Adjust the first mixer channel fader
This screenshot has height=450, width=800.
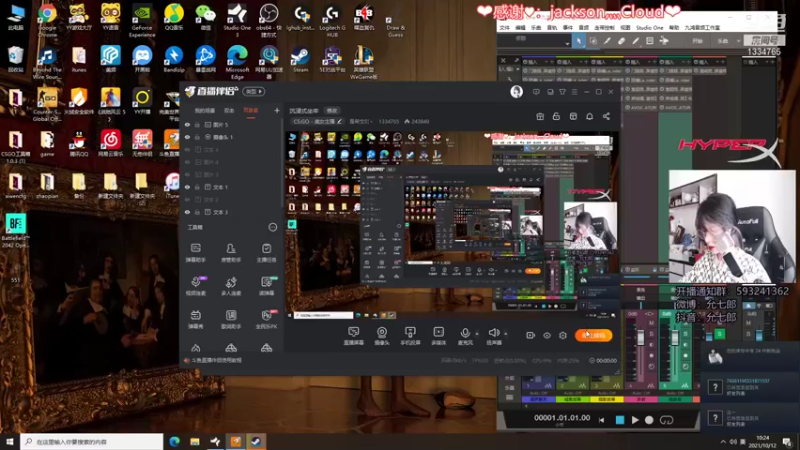tap(641, 337)
